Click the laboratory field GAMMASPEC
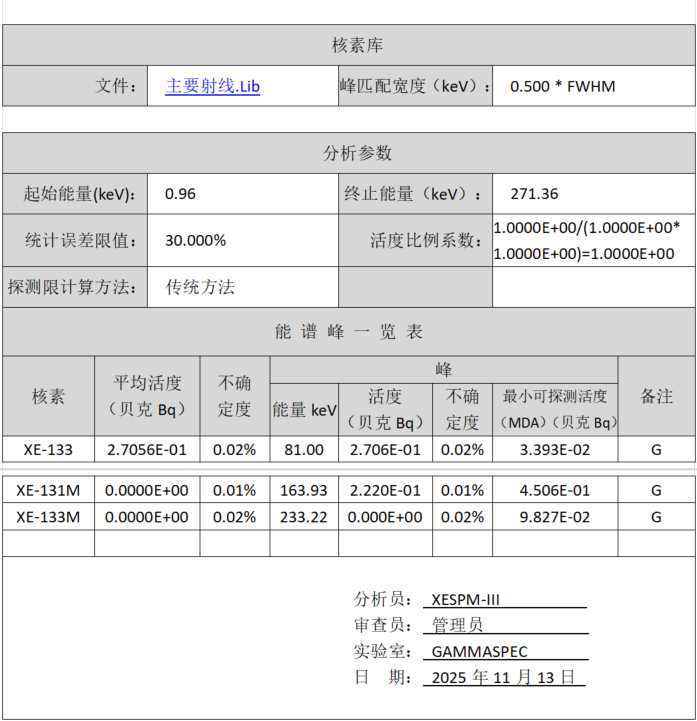 tap(479, 652)
